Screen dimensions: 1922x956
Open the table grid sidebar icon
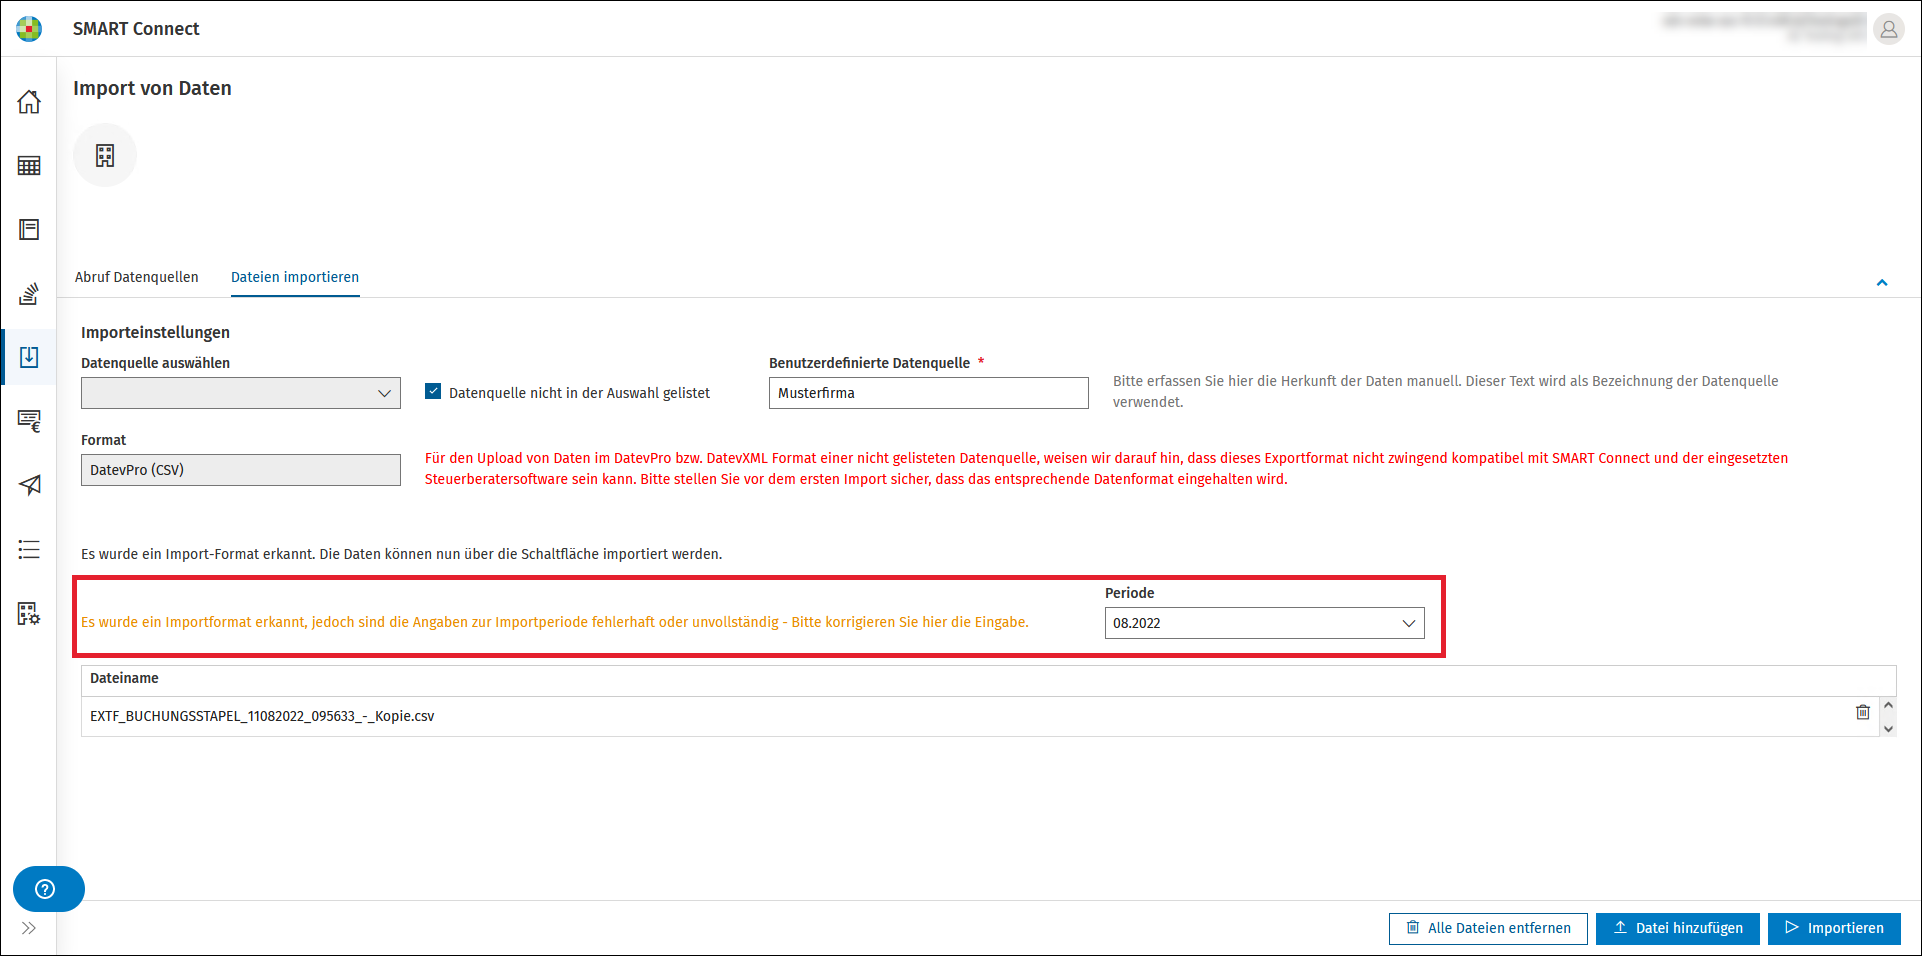29,166
